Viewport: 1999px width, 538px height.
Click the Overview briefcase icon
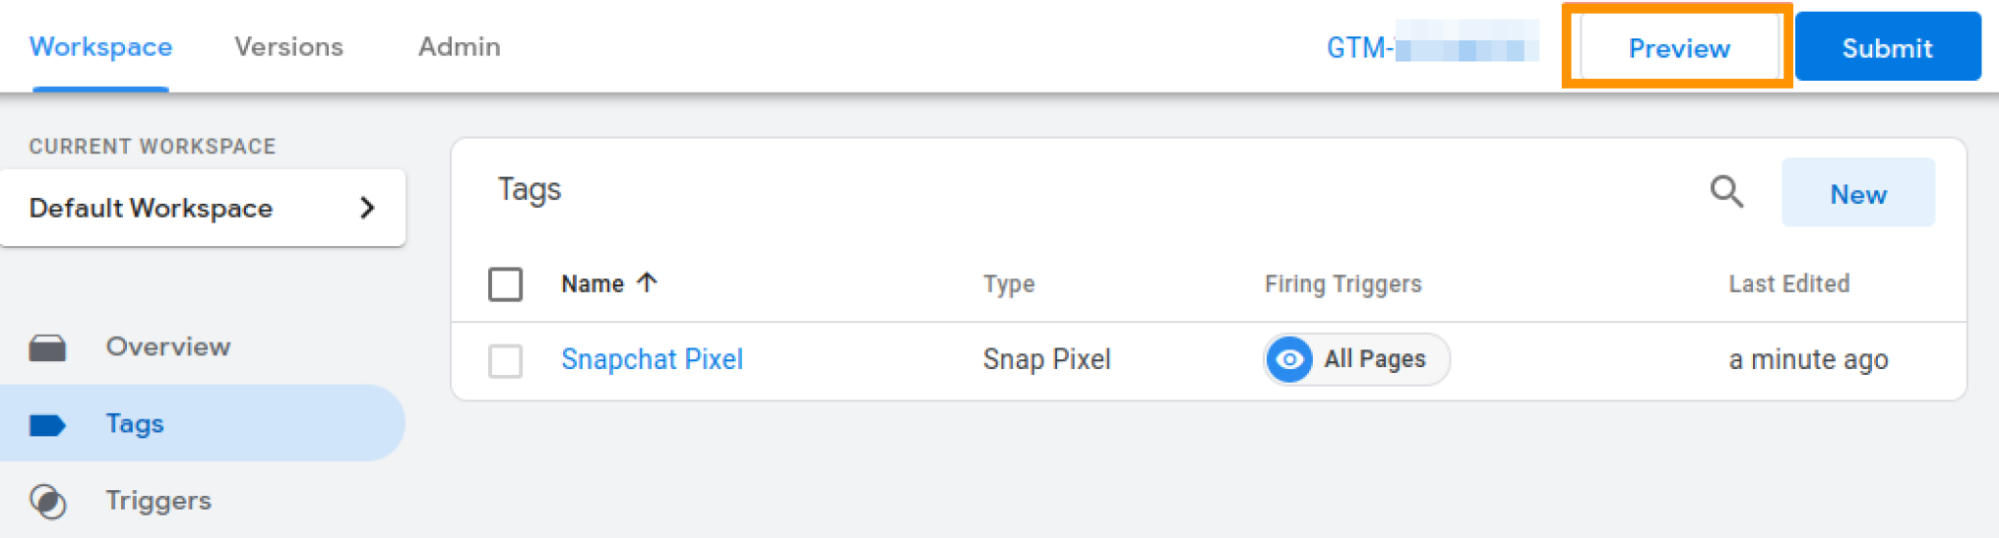tap(47, 347)
